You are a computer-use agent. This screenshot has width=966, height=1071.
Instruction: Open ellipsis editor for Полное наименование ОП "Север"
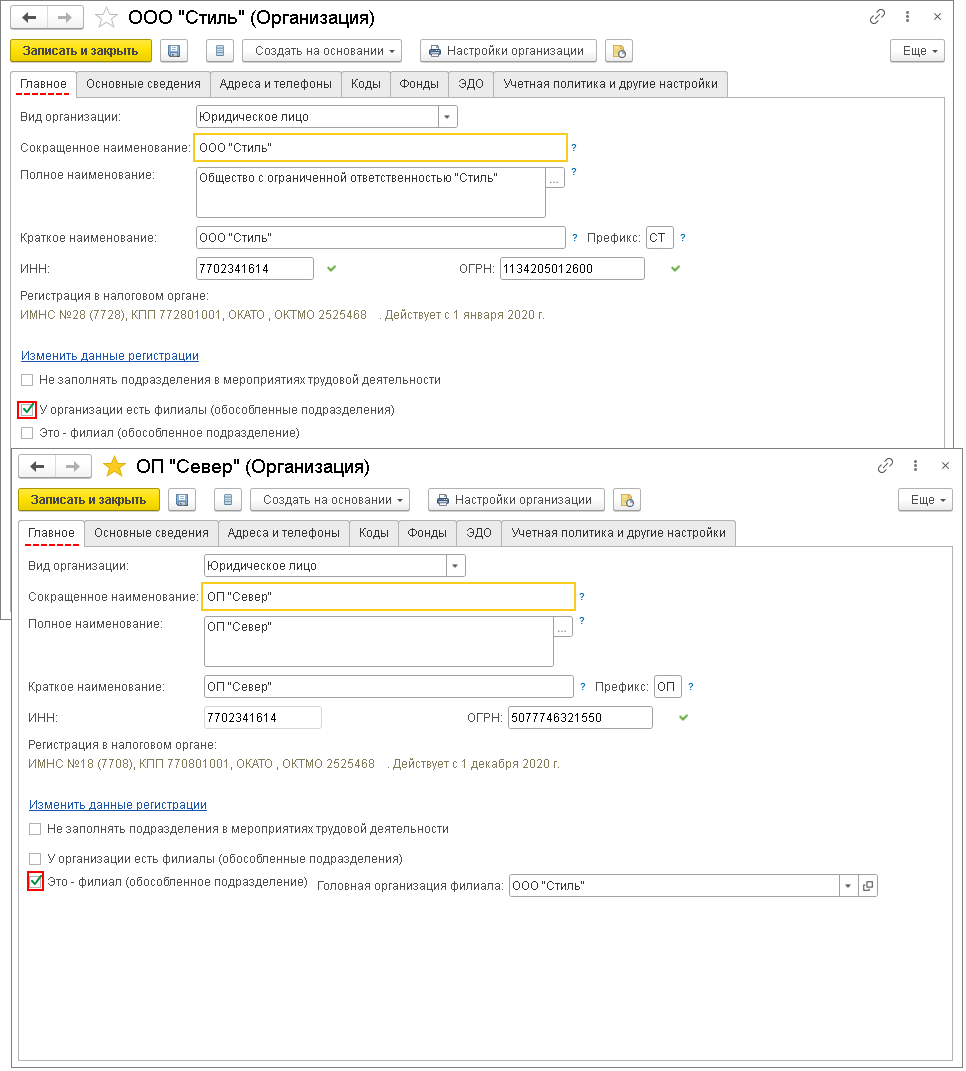pos(563,627)
